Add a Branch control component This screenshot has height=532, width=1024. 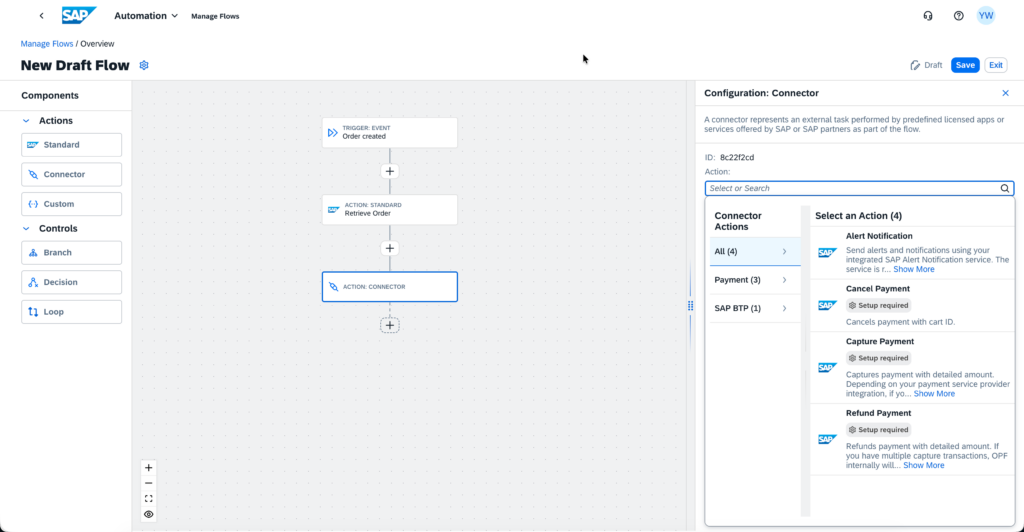click(71, 253)
